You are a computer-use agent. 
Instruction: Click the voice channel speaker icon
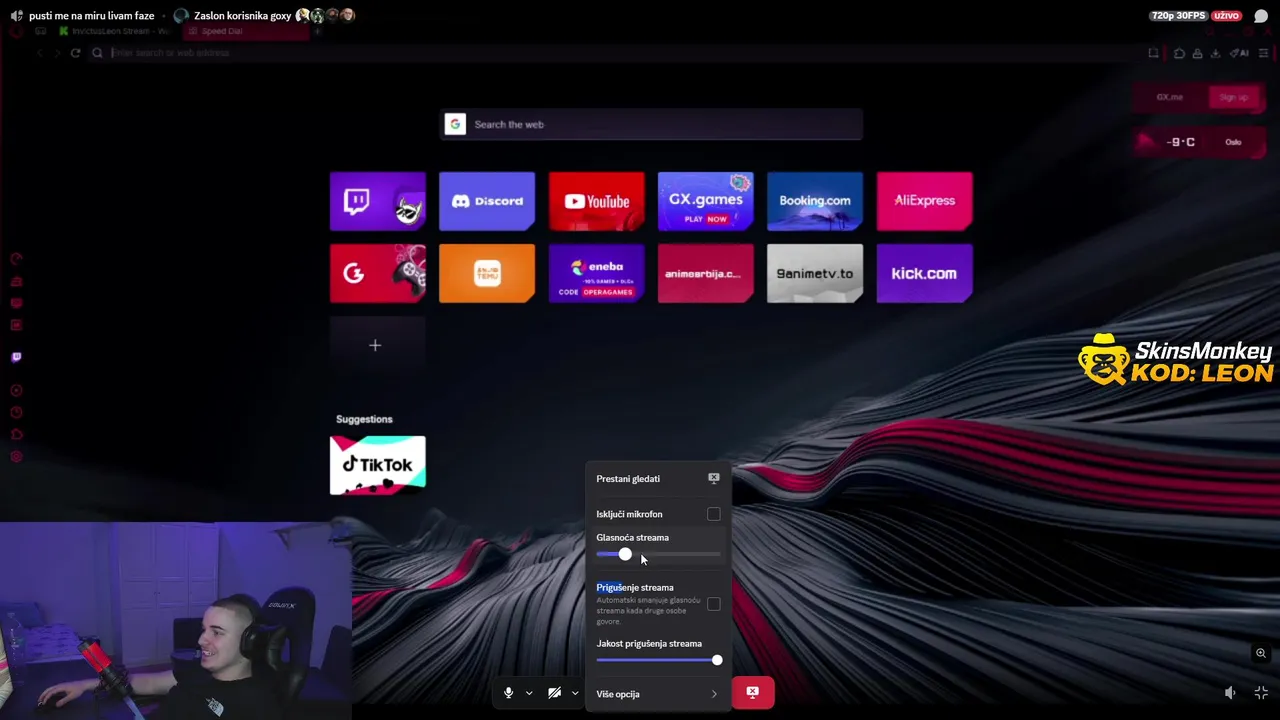(16, 16)
